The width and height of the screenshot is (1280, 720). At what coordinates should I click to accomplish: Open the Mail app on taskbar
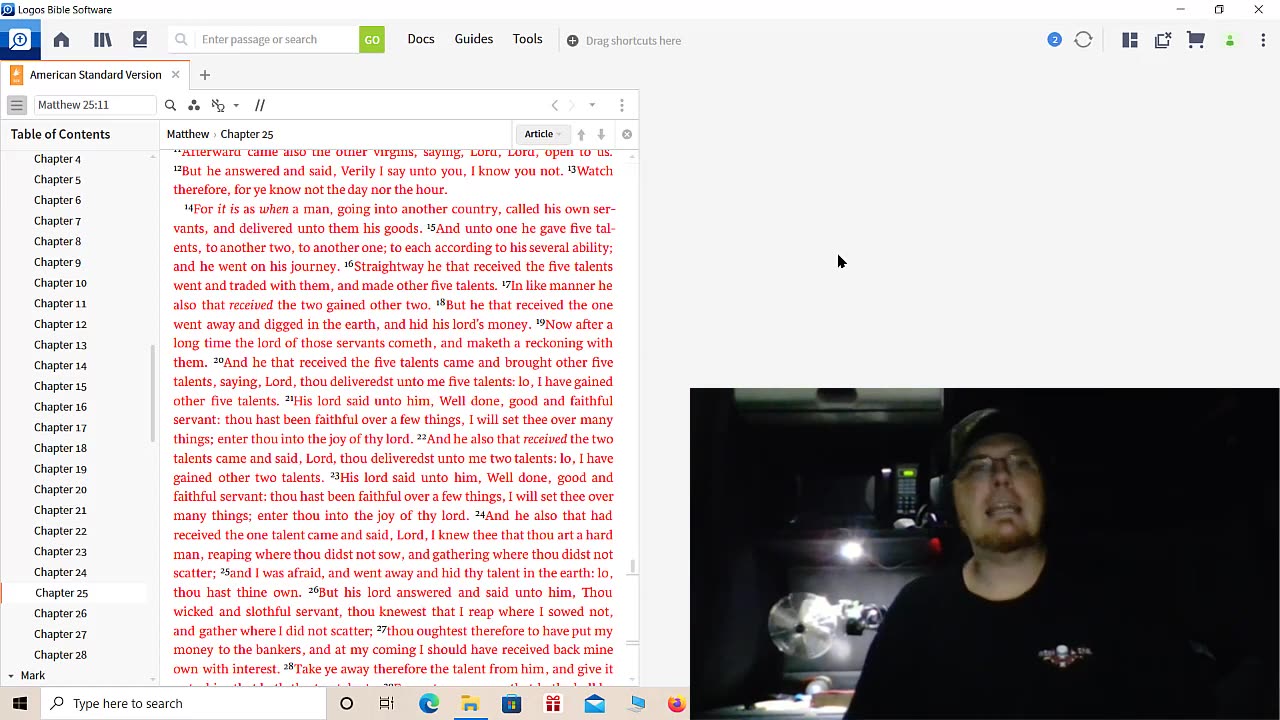coord(594,703)
